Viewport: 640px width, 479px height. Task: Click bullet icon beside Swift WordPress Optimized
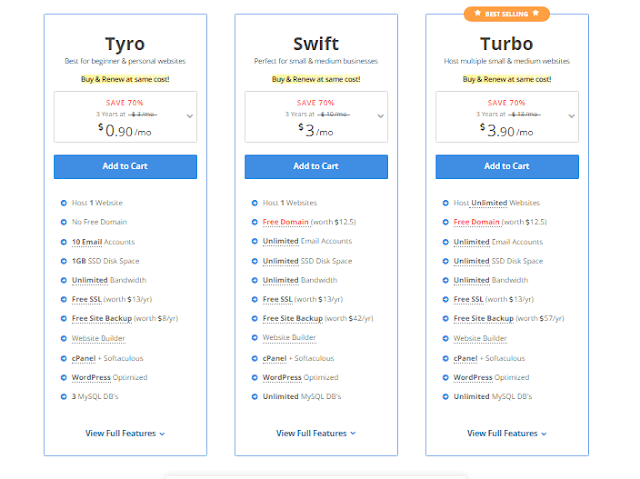(x=255, y=377)
